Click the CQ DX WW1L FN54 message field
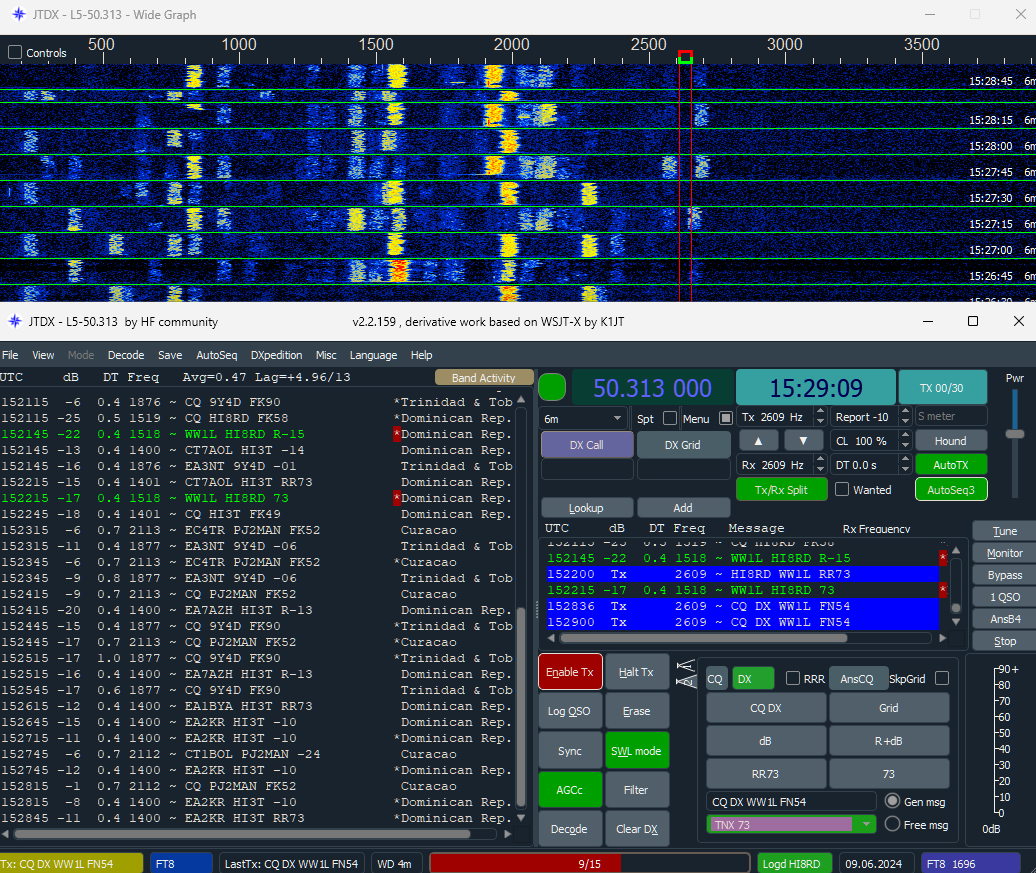The width and height of the screenshot is (1036, 873). click(792, 802)
